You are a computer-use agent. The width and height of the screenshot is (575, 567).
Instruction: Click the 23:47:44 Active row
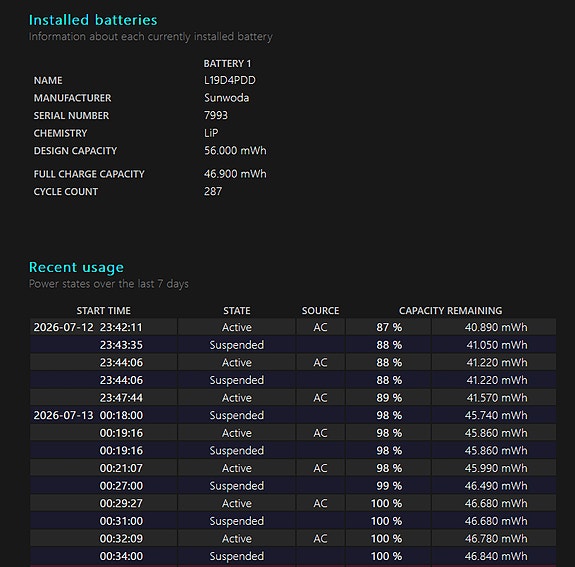point(293,397)
